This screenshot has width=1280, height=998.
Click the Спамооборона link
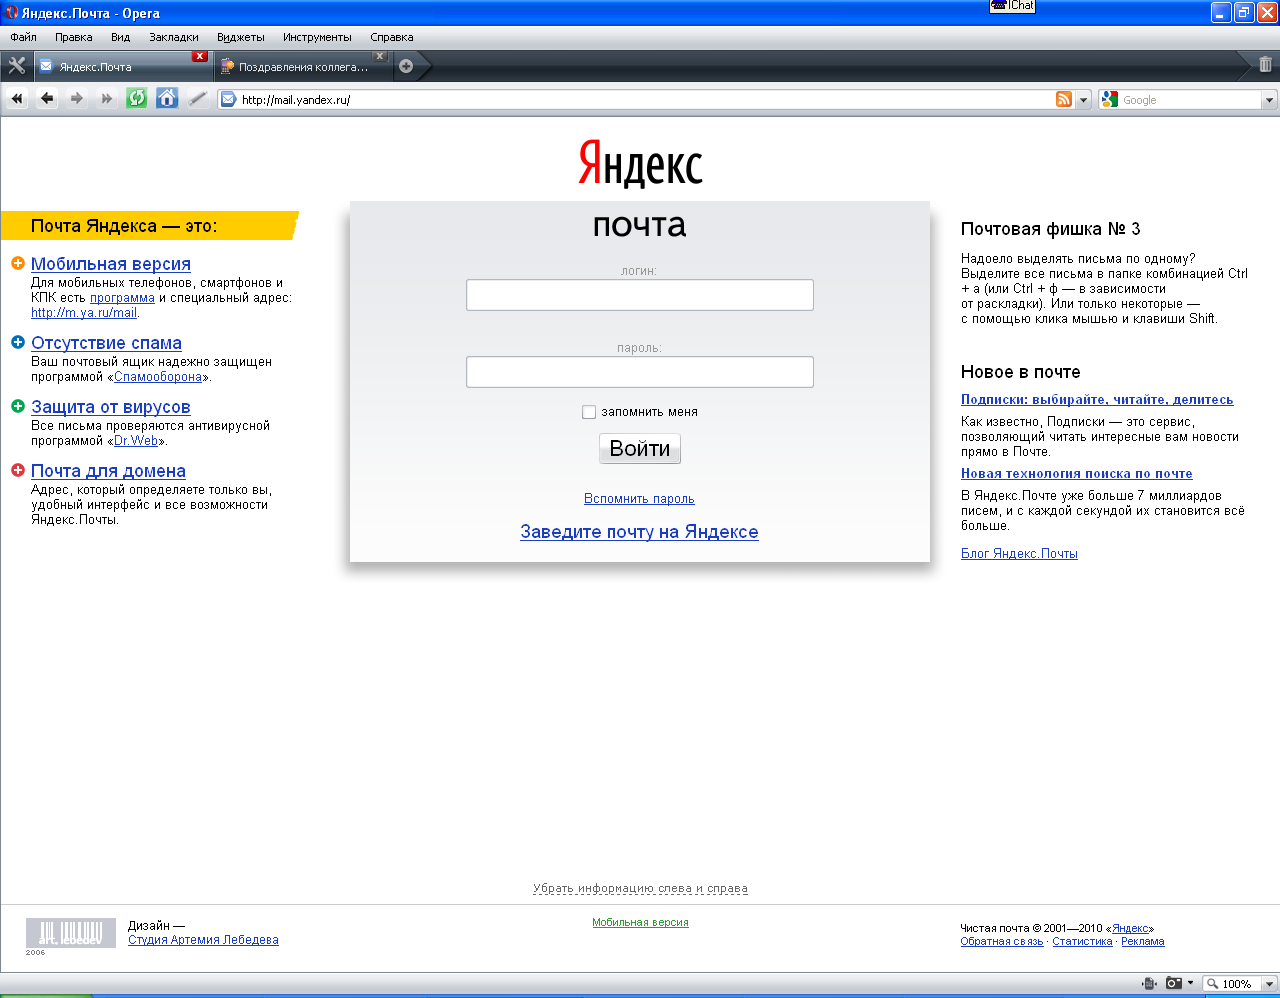tap(158, 377)
